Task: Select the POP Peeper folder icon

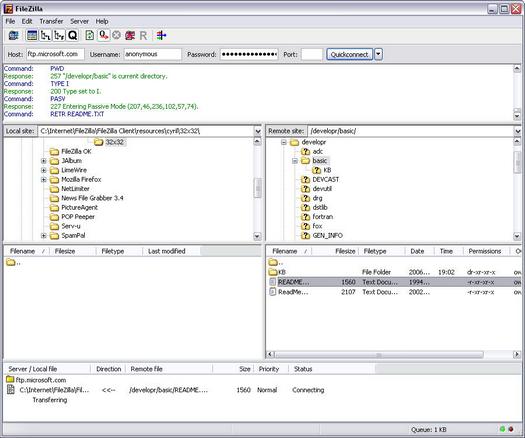Action: coord(54,217)
